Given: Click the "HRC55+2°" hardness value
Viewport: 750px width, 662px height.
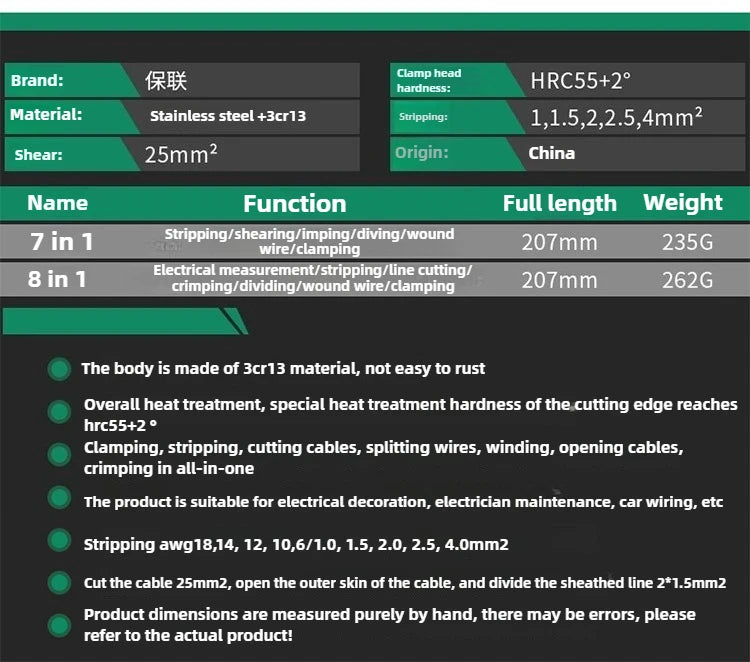Looking at the screenshot, I should tap(581, 81).
